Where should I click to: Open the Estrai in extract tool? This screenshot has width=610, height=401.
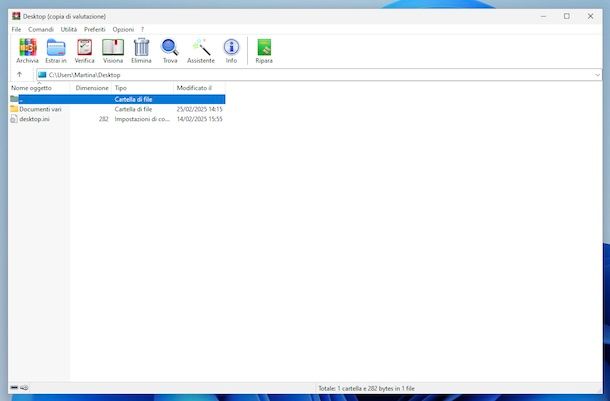pos(56,51)
